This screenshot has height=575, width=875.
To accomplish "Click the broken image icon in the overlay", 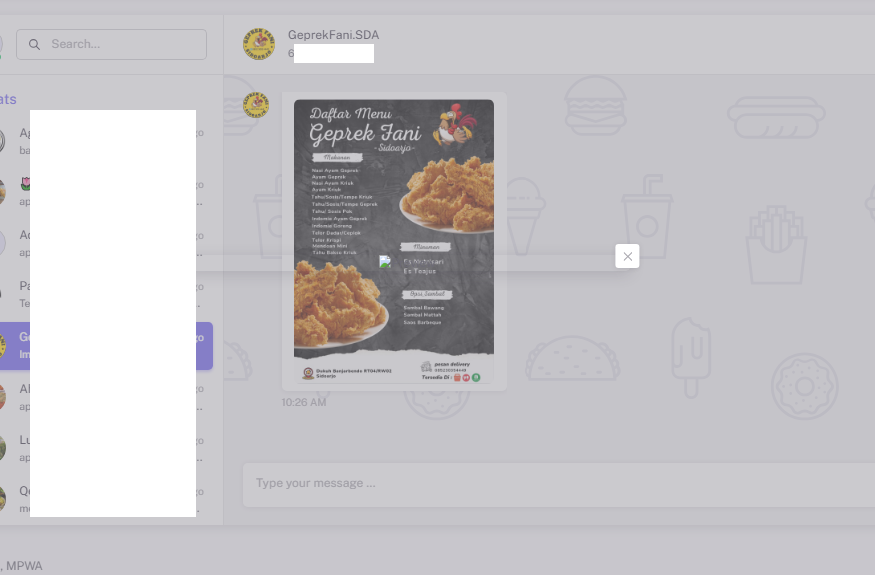I will pyautogui.click(x=385, y=261).
